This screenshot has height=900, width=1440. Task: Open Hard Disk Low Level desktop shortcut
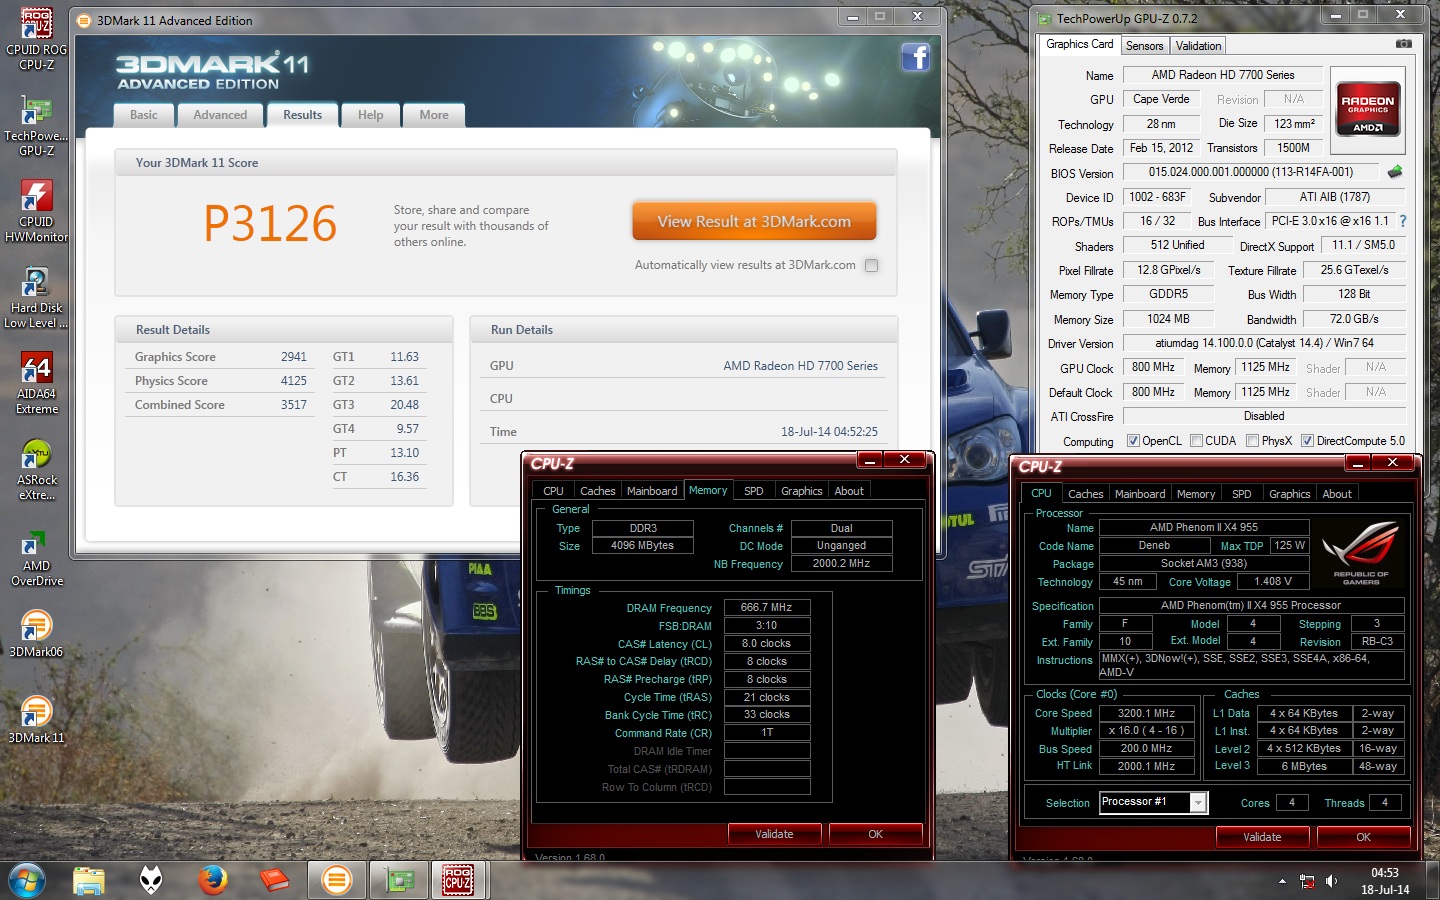36,298
